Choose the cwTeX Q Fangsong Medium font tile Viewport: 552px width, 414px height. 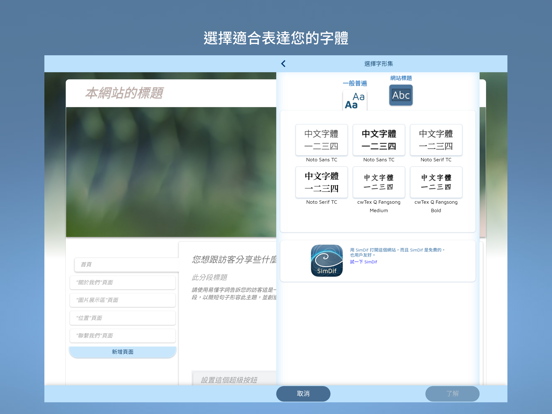(379, 182)
